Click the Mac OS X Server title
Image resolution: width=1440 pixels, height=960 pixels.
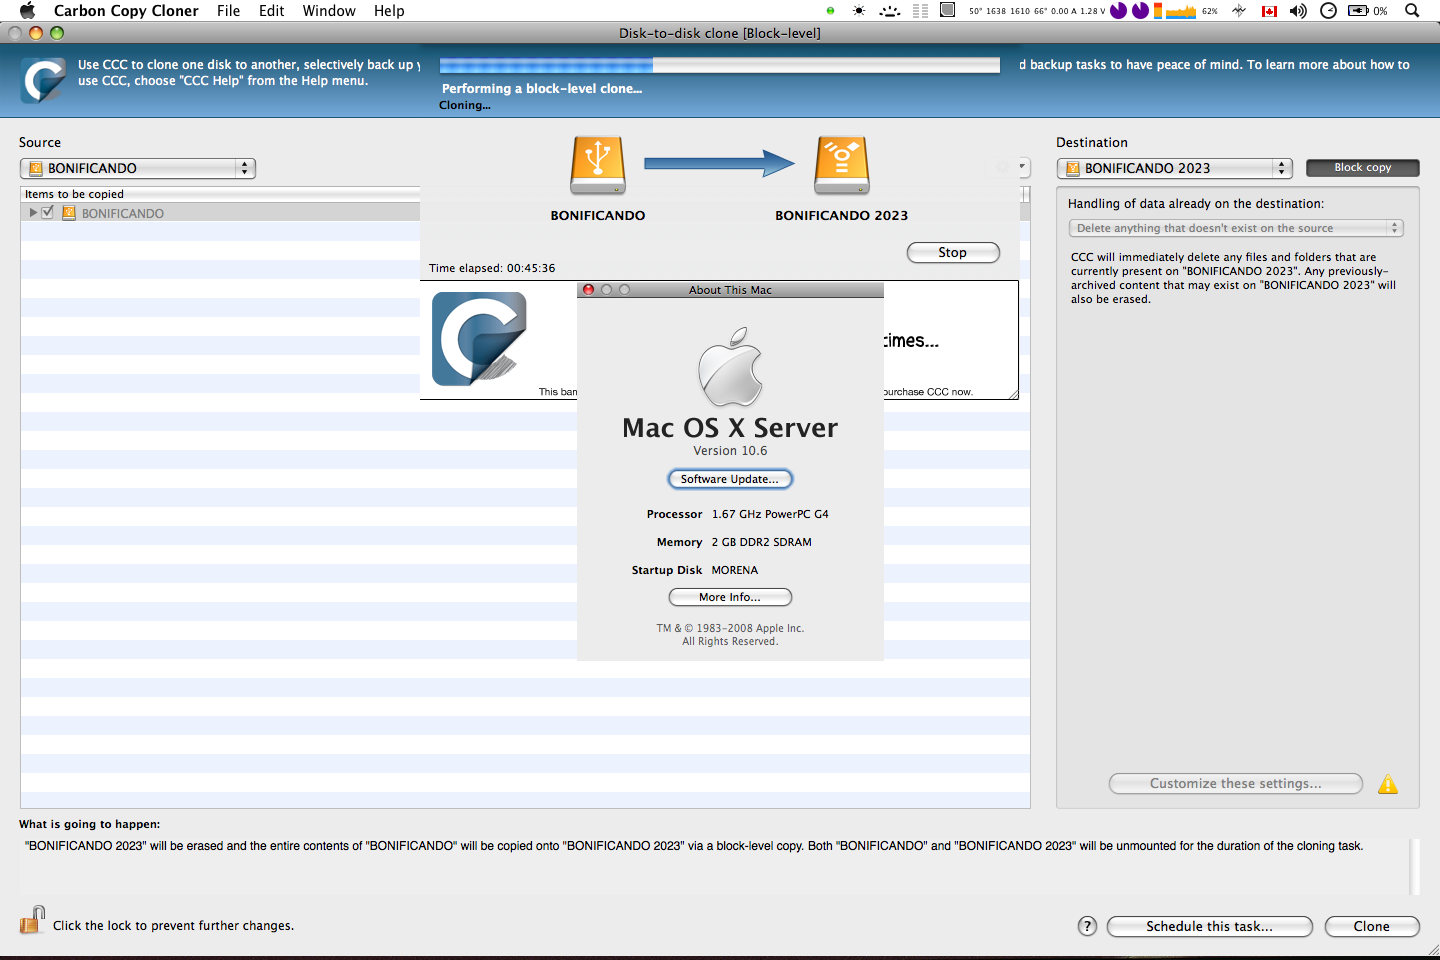730,428
